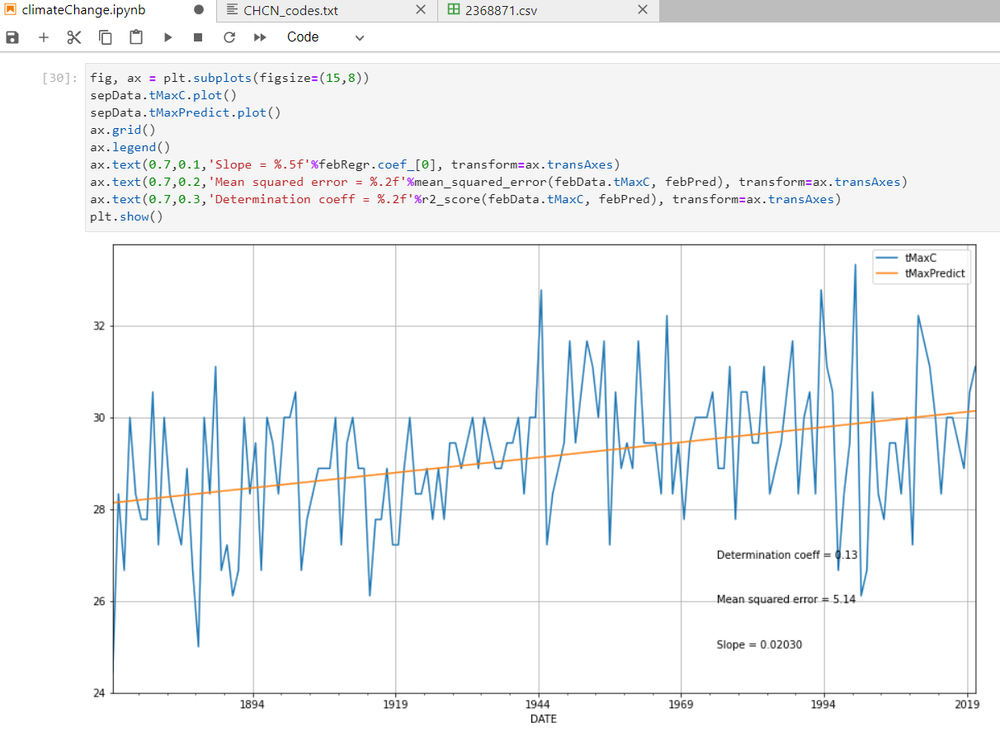The image size is (1000, 729).
Task: Insert a new cell below
Action: (43, 37)
